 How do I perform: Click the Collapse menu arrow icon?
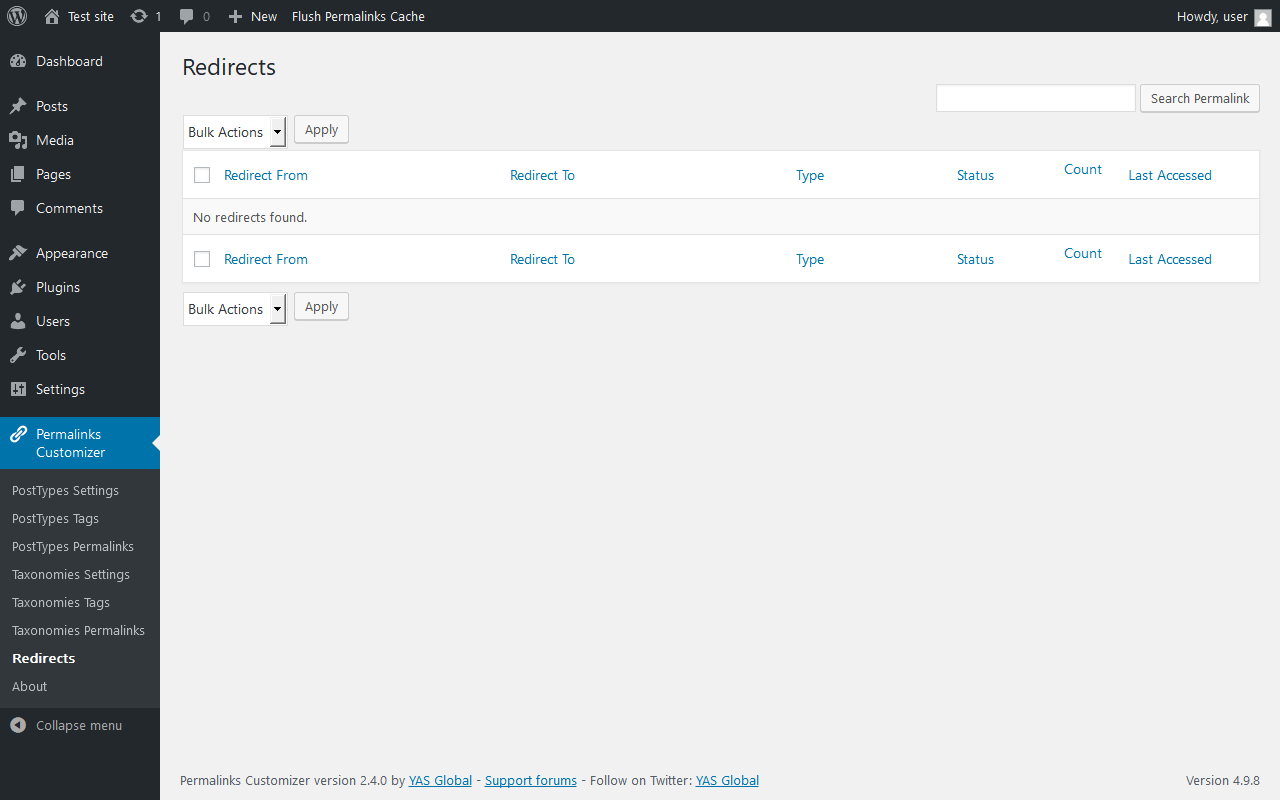tap(18, 725)
